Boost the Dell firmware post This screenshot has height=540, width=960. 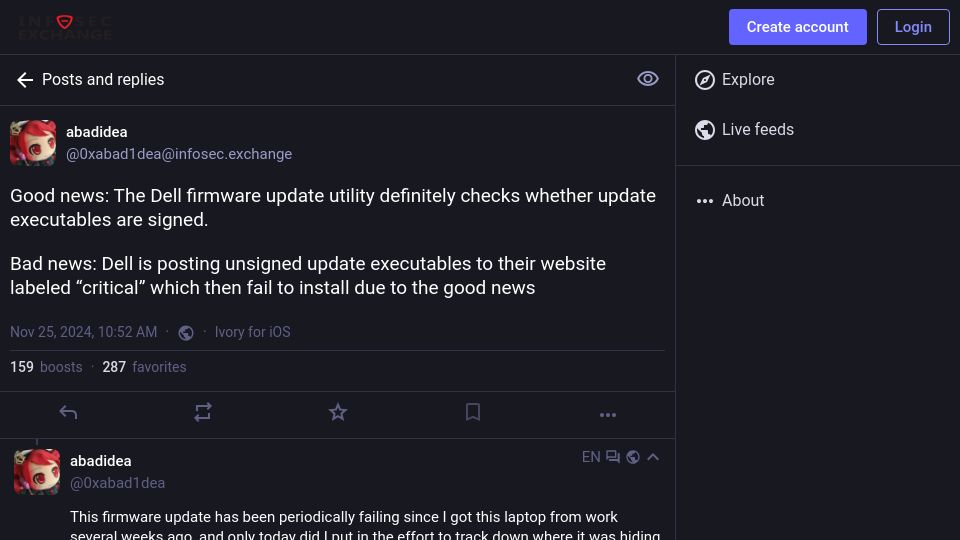[x=203, y=413]
